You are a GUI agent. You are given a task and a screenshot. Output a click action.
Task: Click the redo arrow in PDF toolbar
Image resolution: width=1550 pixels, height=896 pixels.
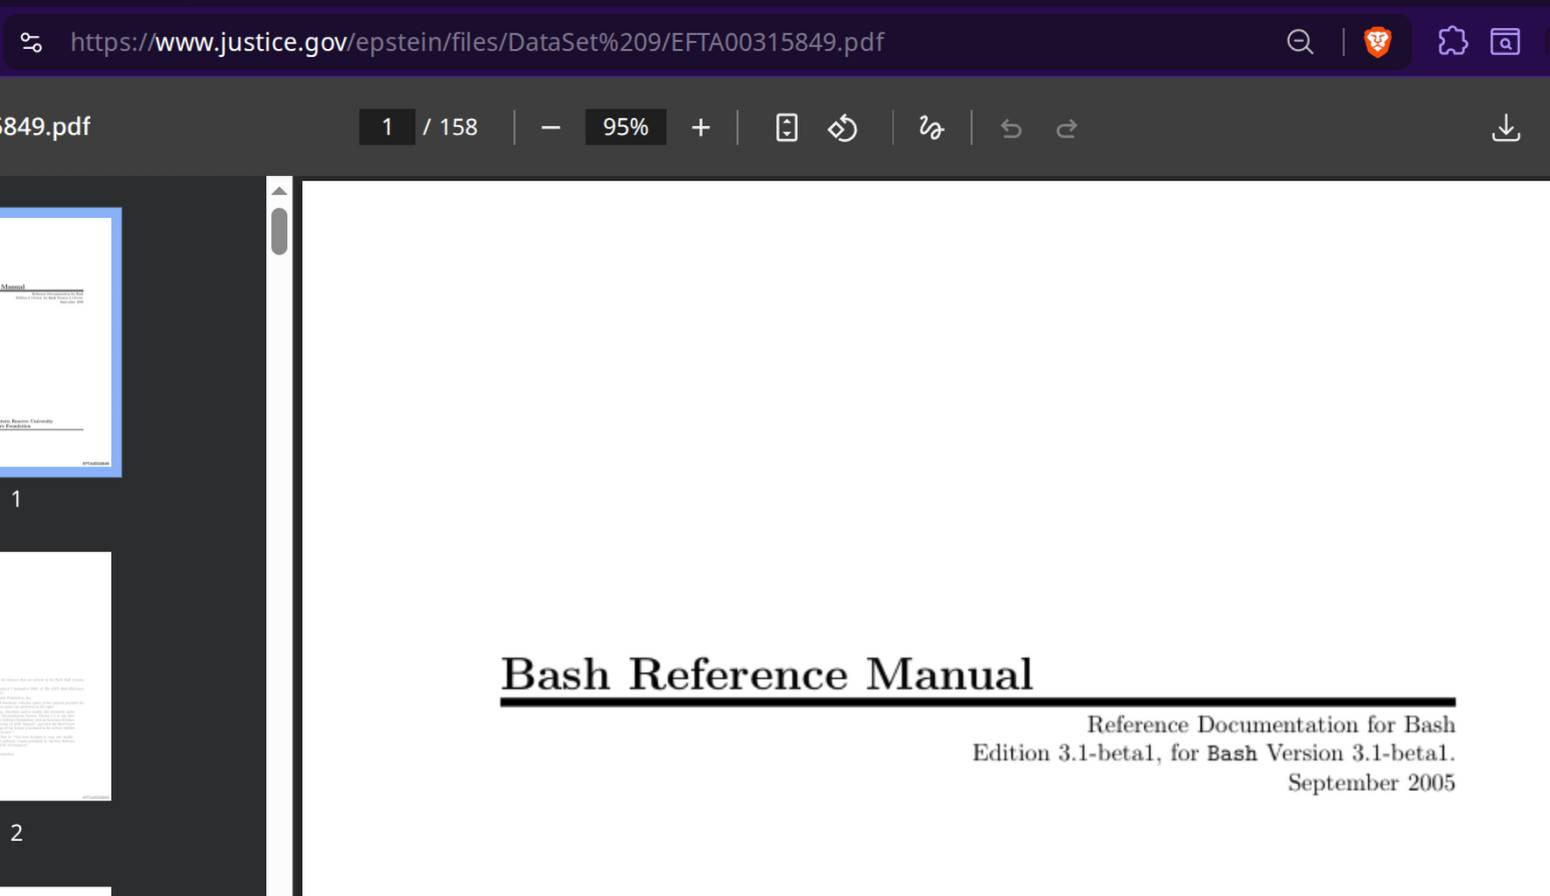1067,128
